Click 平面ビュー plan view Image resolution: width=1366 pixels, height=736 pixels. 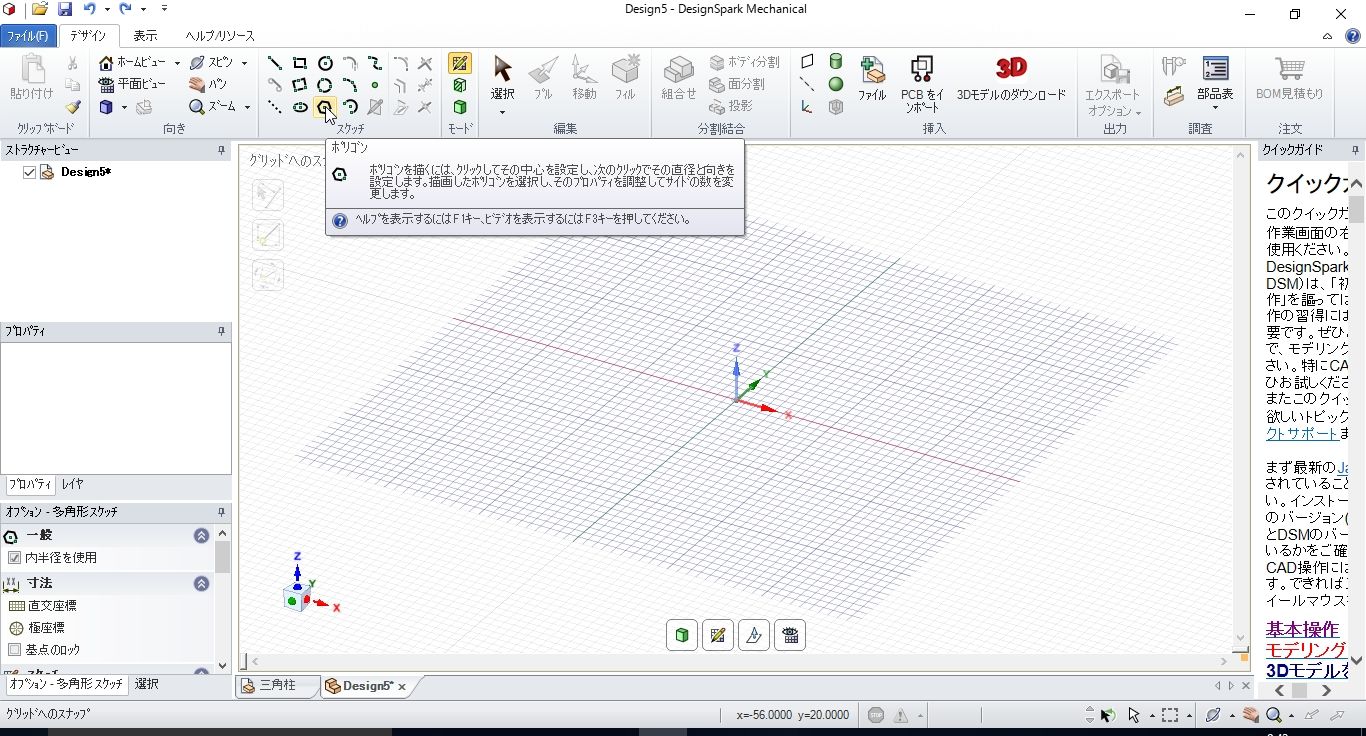coord(132,85)
